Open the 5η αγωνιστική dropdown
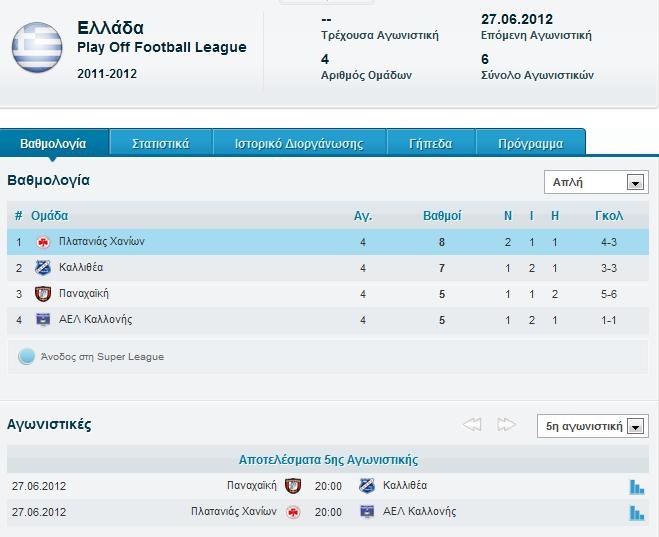The image size is (659, 537). tap(593, 426)
